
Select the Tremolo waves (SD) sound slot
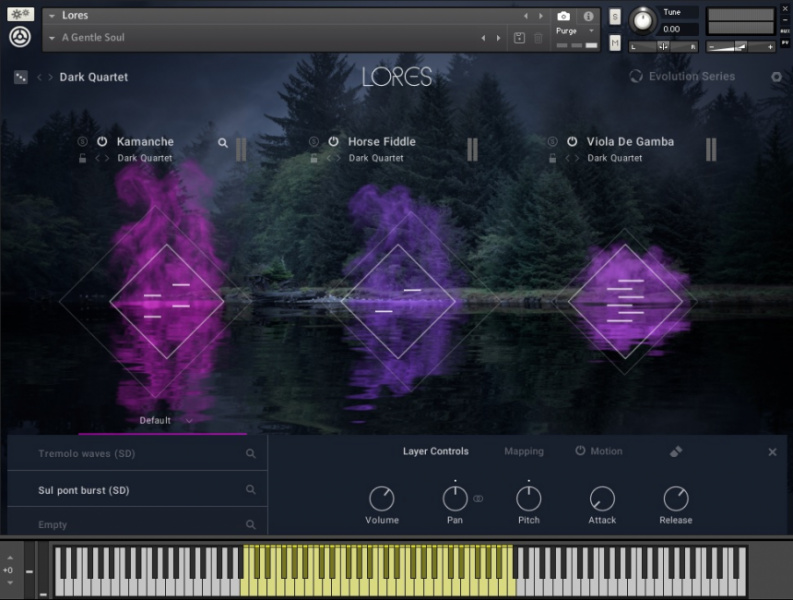point(138,453)
